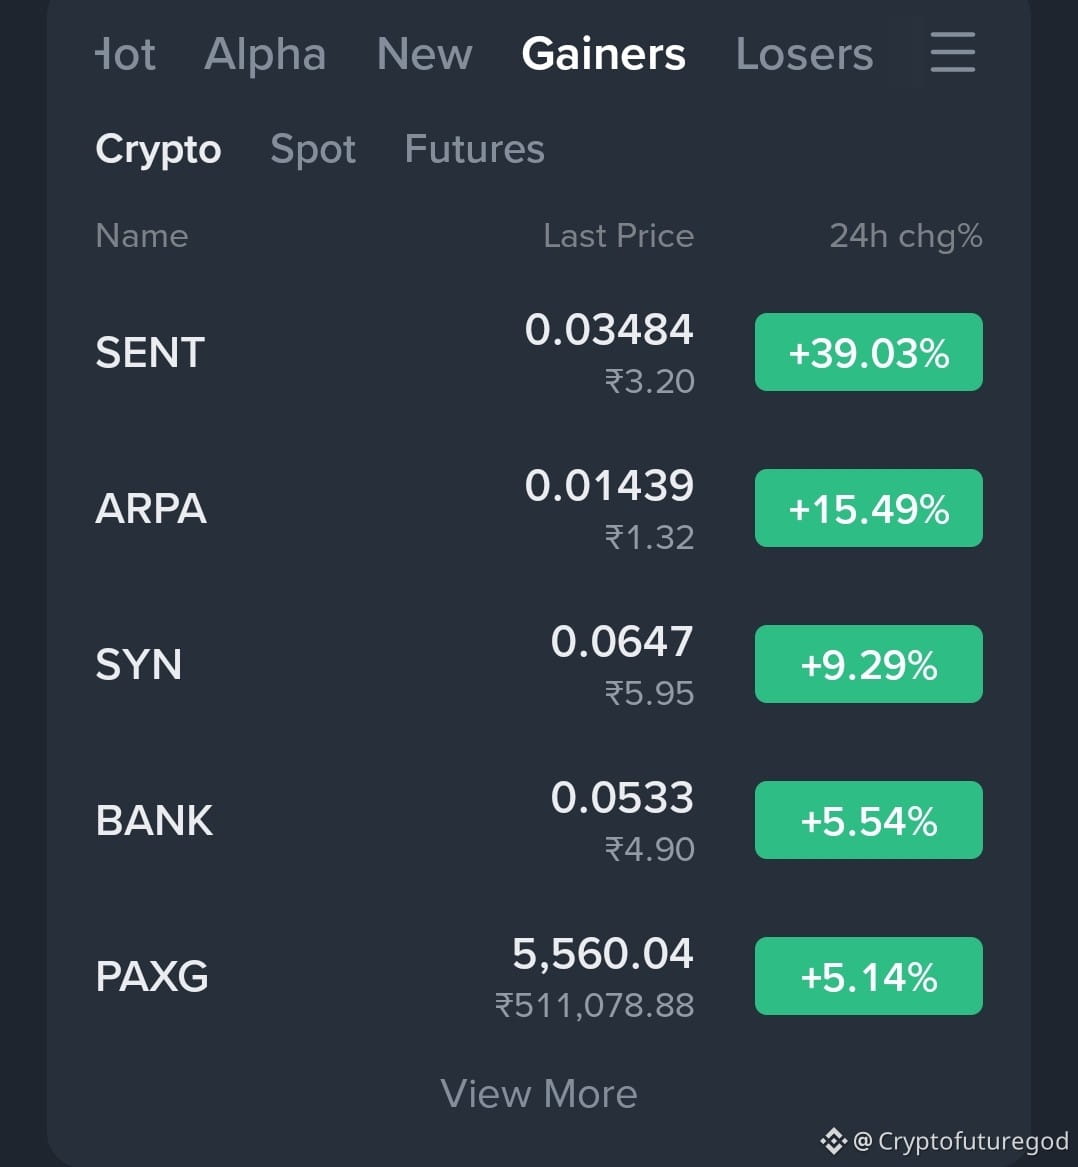The image size is (1078, 1167).
Task: Select the Gainers tab
Action: (603, 54)
